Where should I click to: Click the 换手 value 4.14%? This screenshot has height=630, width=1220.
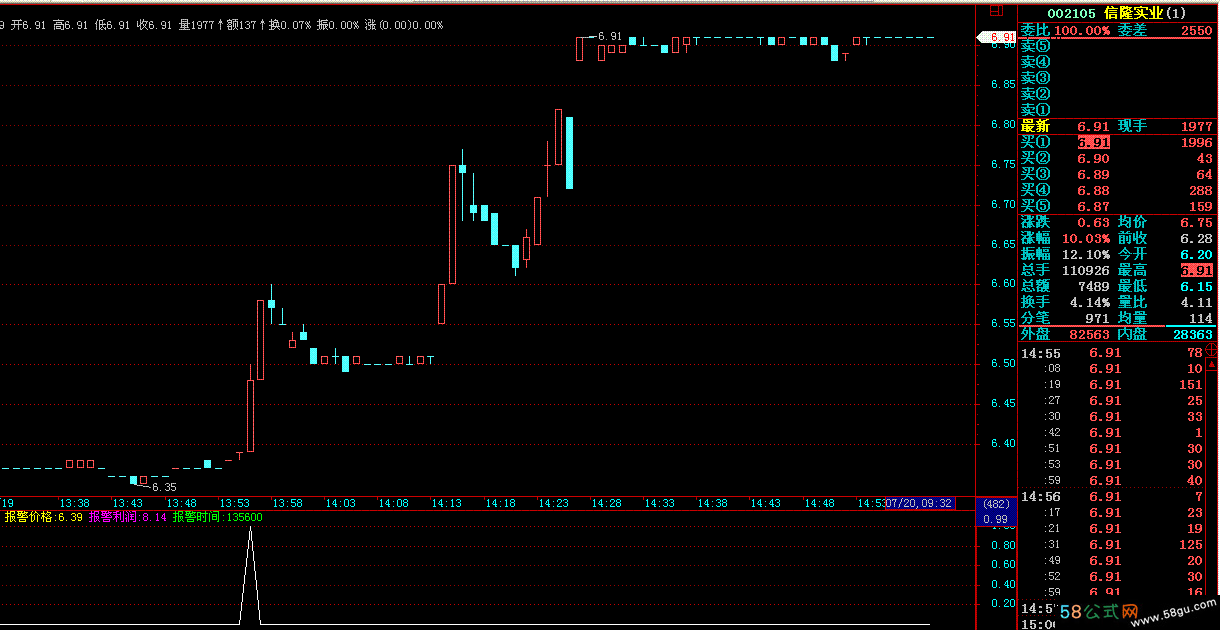[x=1089, y=302]
